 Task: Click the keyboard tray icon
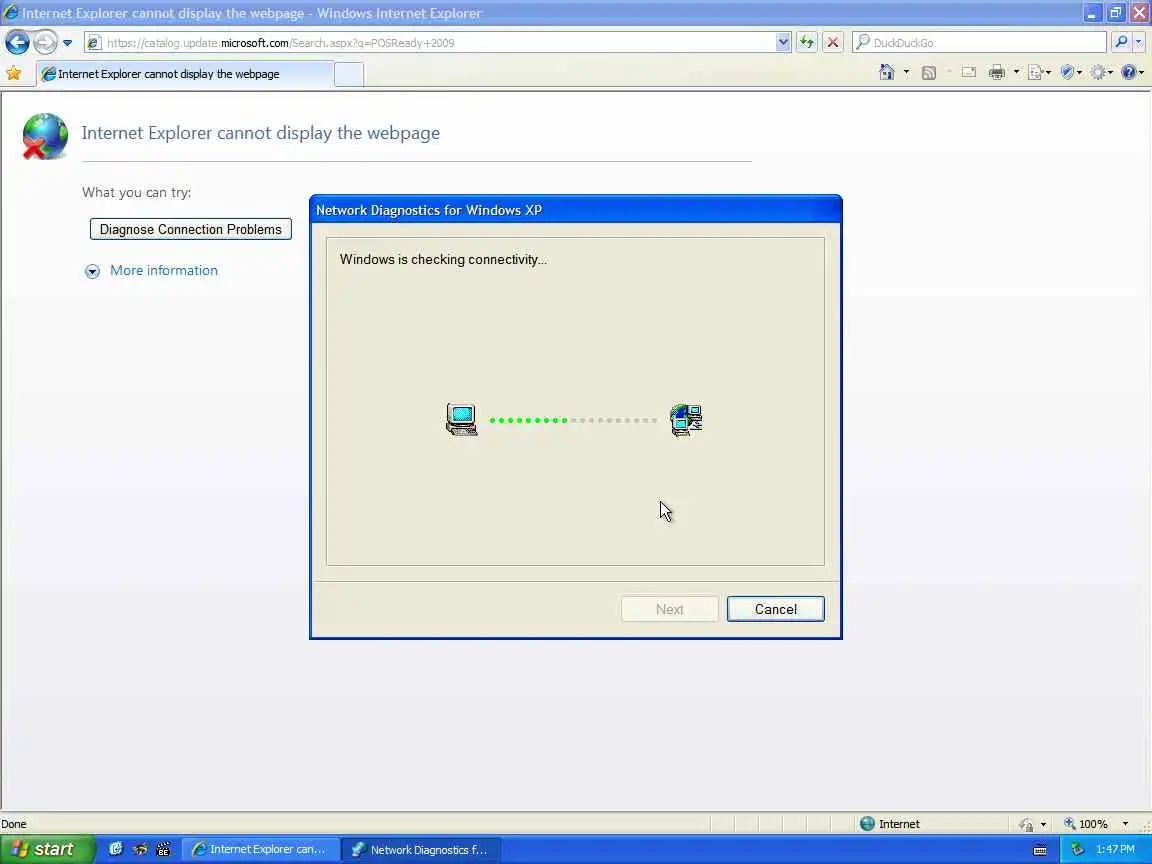[1040, 850]
